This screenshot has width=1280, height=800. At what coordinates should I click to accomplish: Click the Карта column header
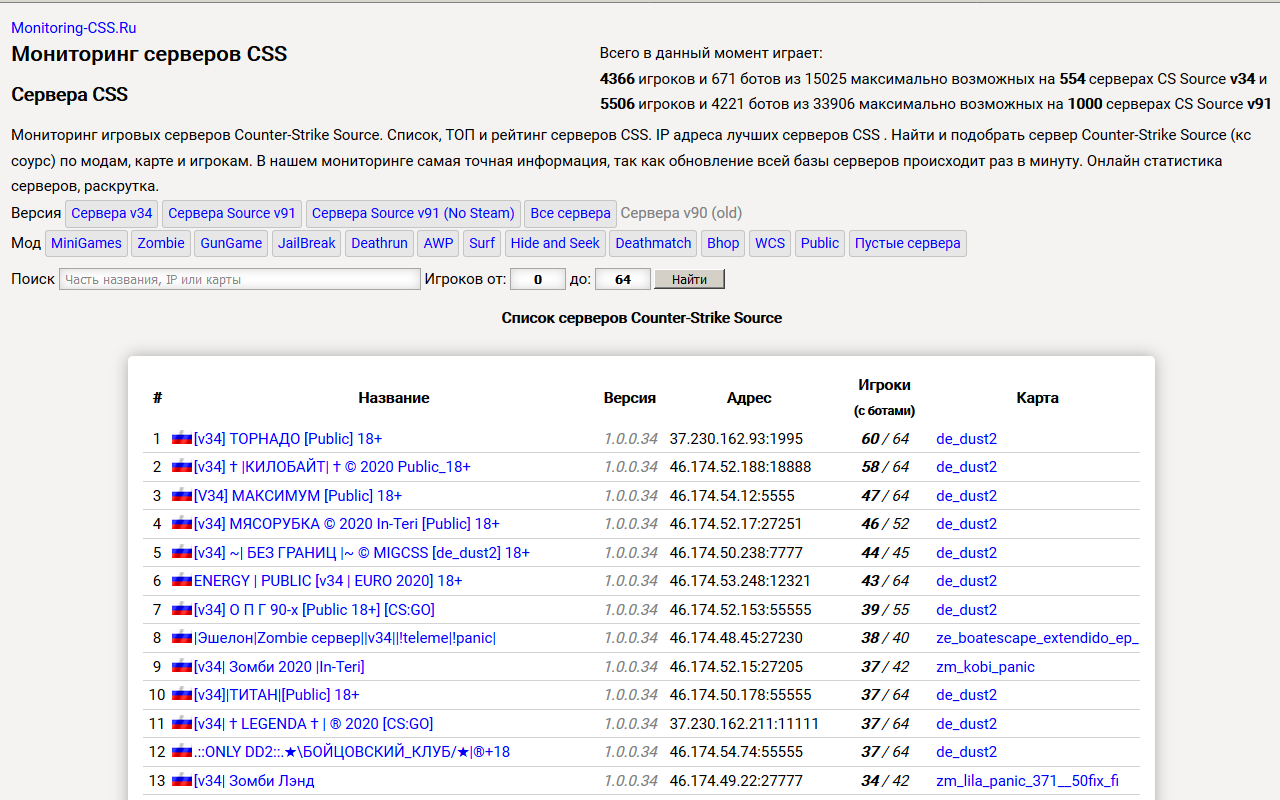click(1037, 397)
